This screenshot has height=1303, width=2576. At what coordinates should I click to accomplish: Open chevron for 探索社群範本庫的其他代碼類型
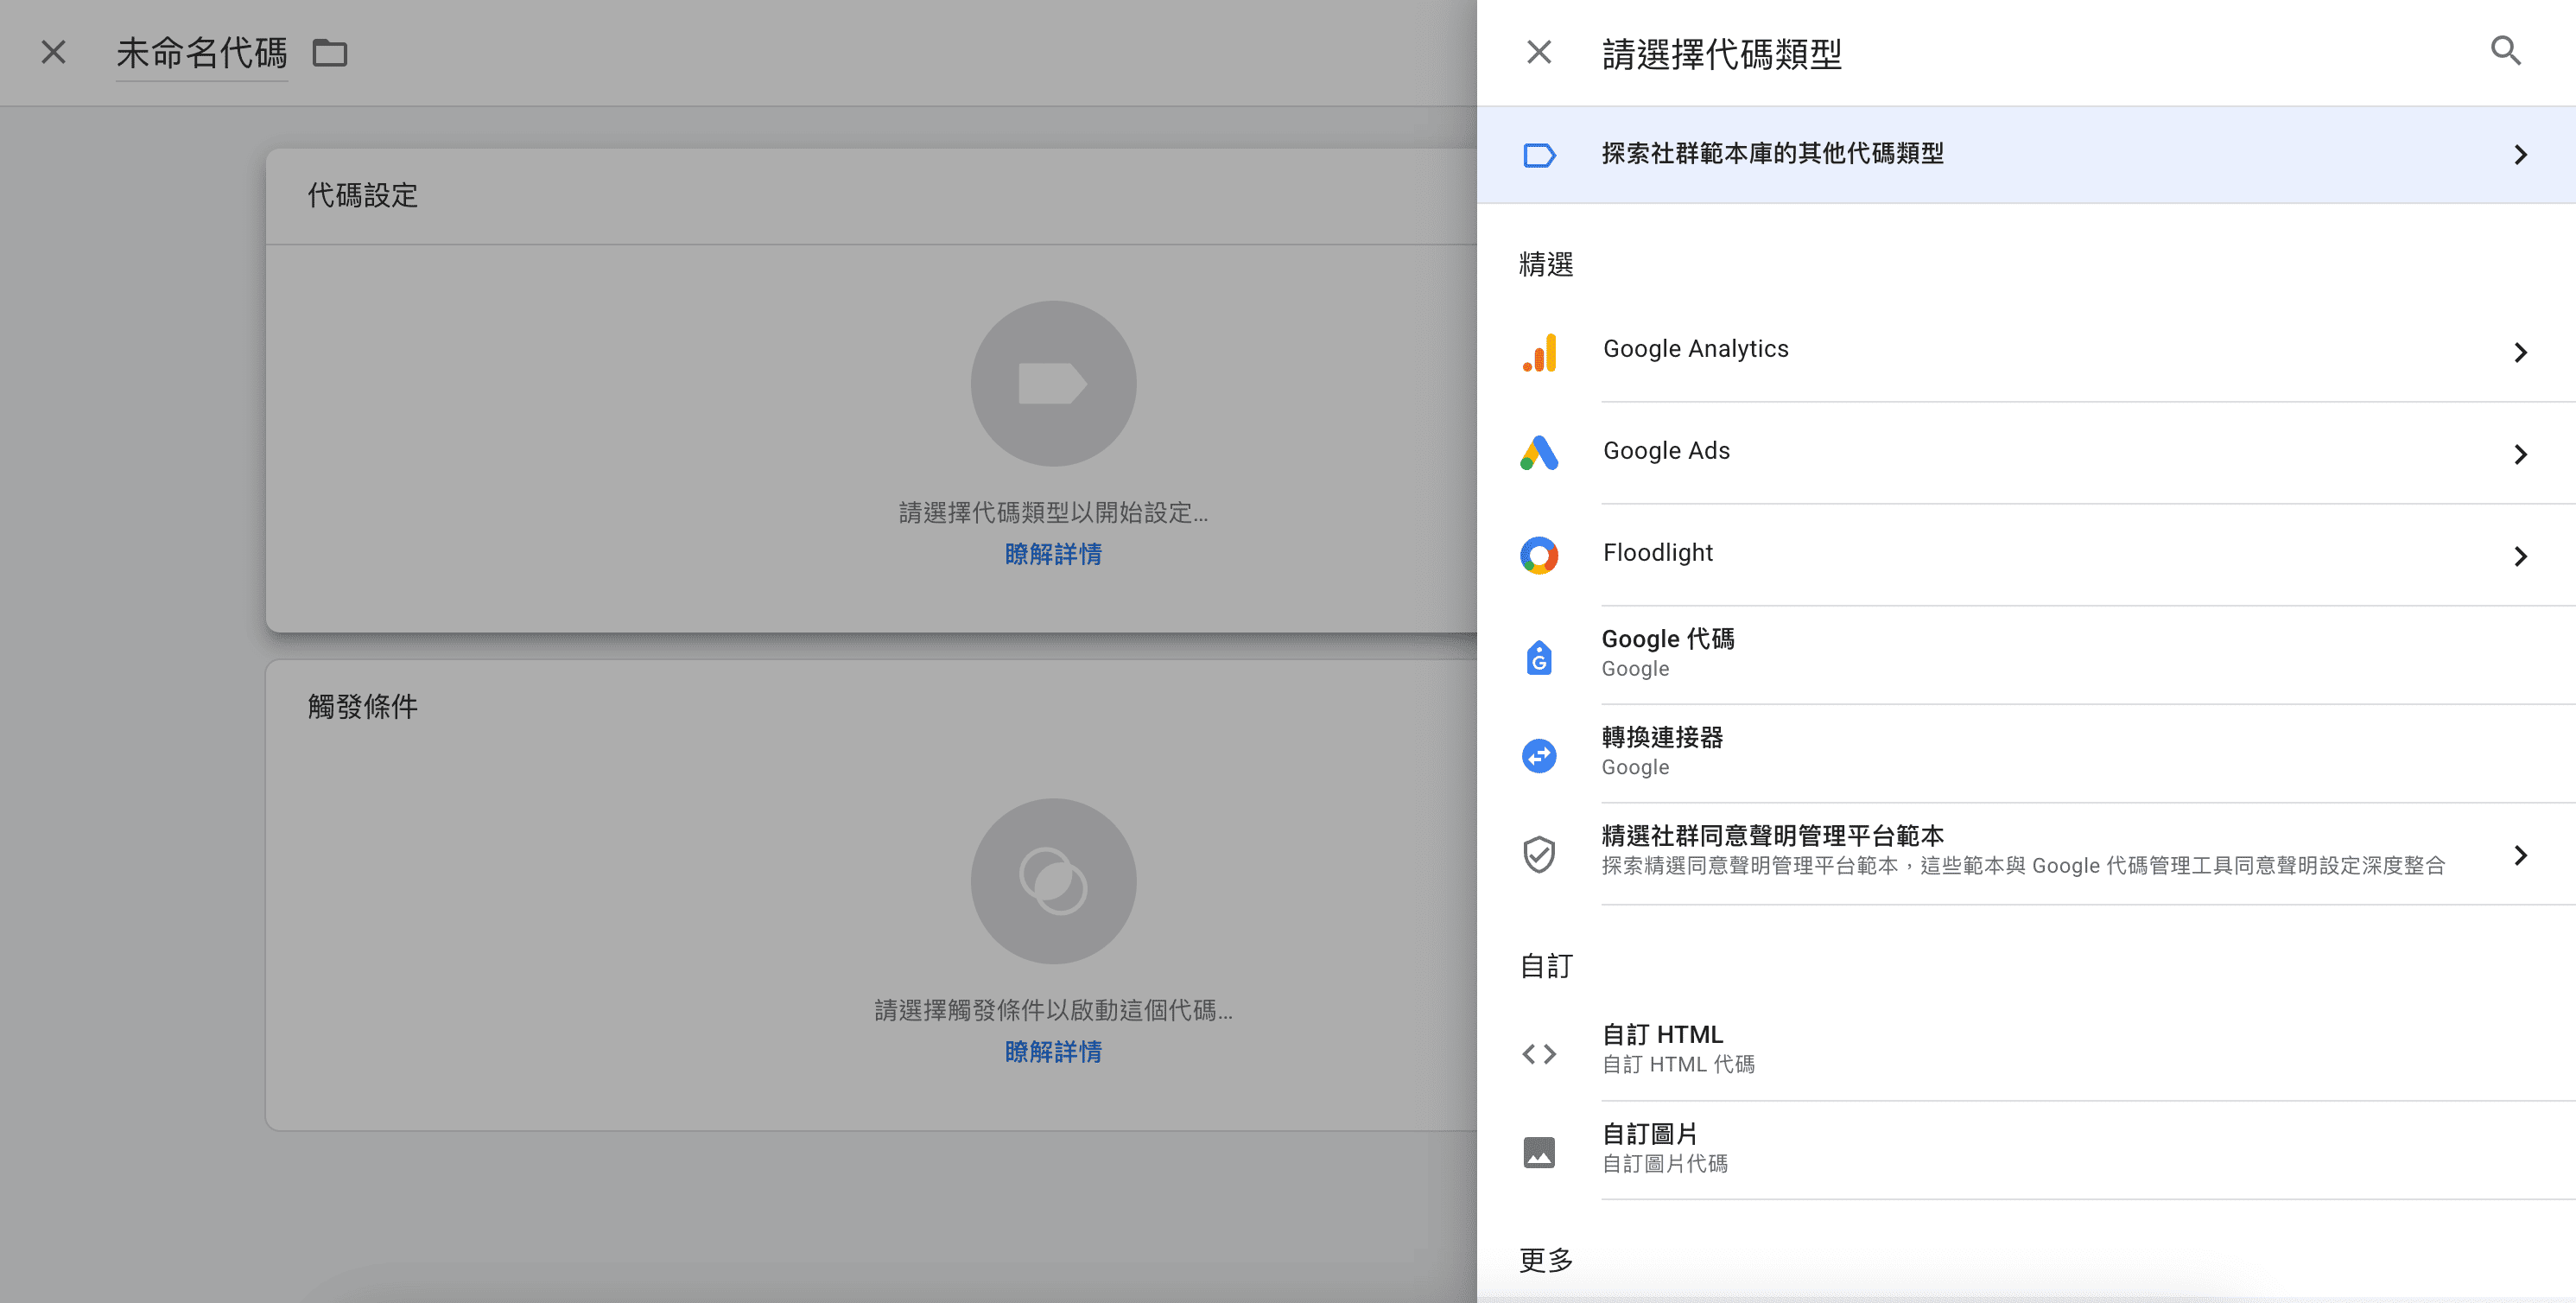coord(2520,155)
